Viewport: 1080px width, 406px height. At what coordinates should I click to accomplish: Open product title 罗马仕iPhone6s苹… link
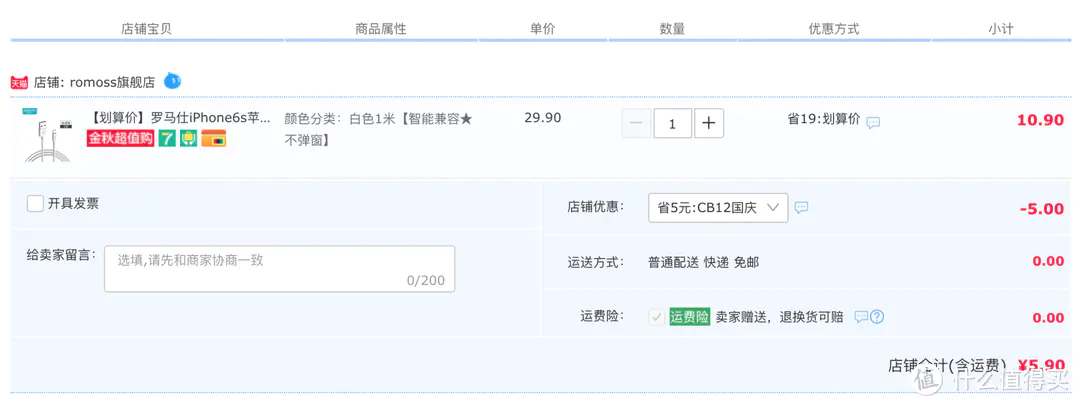point(181,118)
